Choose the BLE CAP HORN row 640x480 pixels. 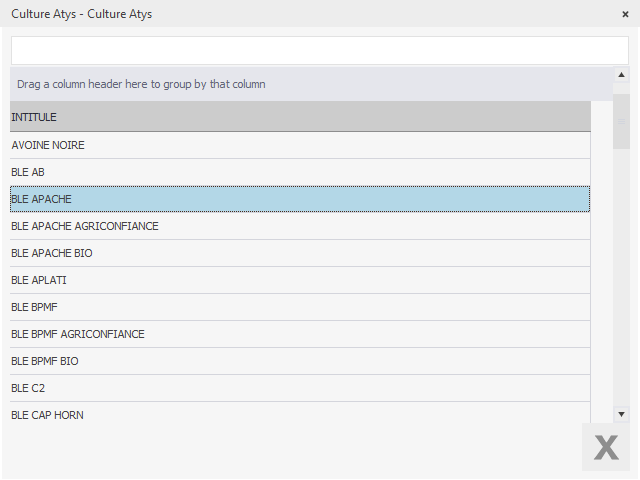[300, 414]
